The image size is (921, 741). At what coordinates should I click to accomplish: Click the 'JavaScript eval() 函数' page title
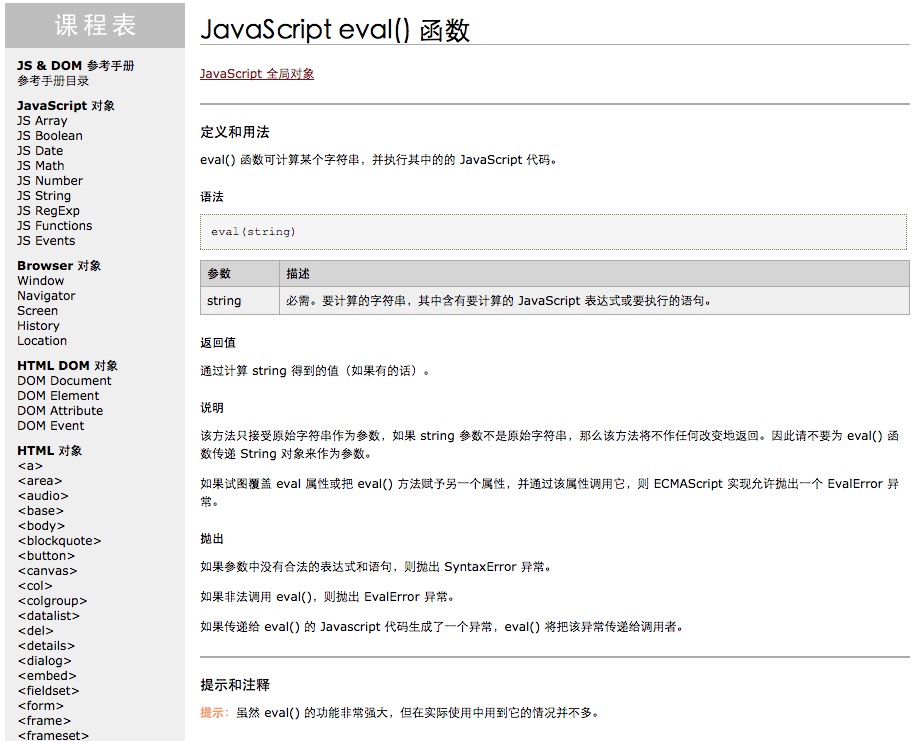coord(335,30)
